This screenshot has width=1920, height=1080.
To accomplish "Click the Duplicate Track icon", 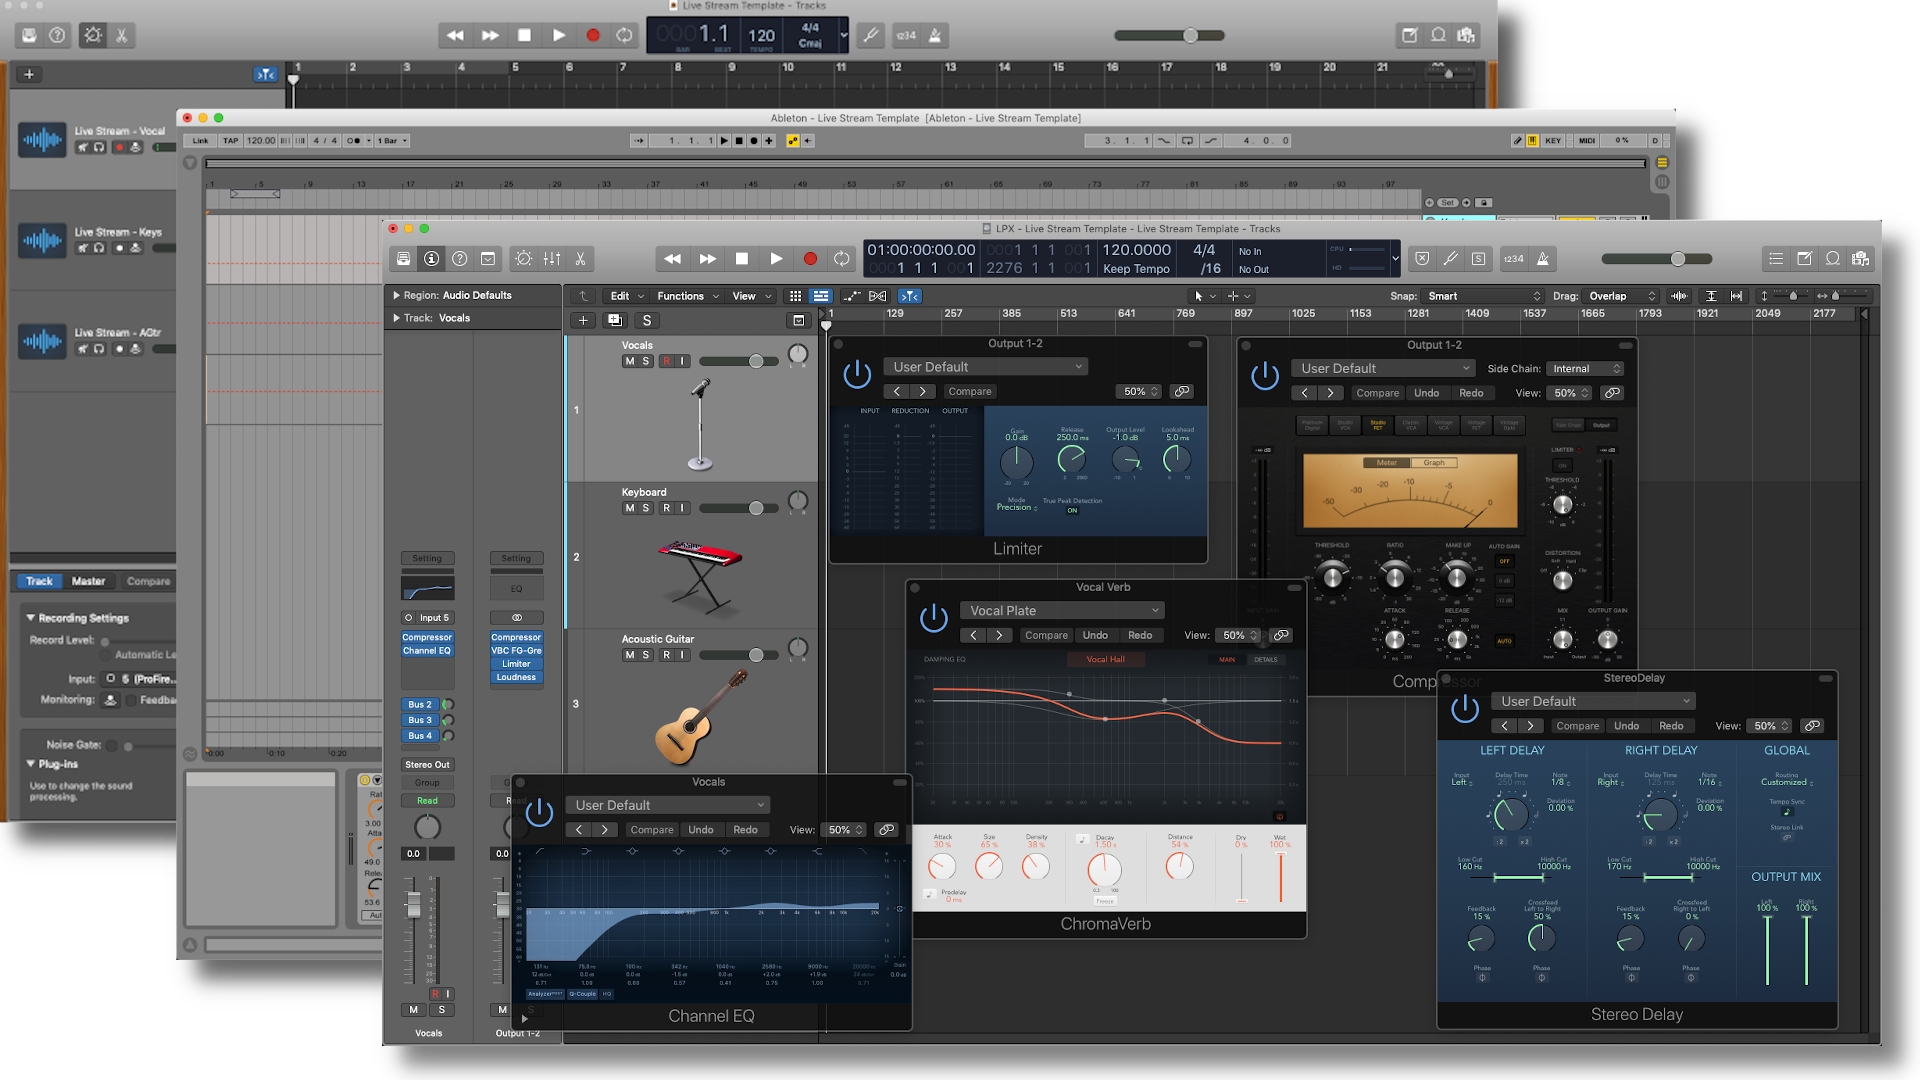I will click(x=615, y=321).
